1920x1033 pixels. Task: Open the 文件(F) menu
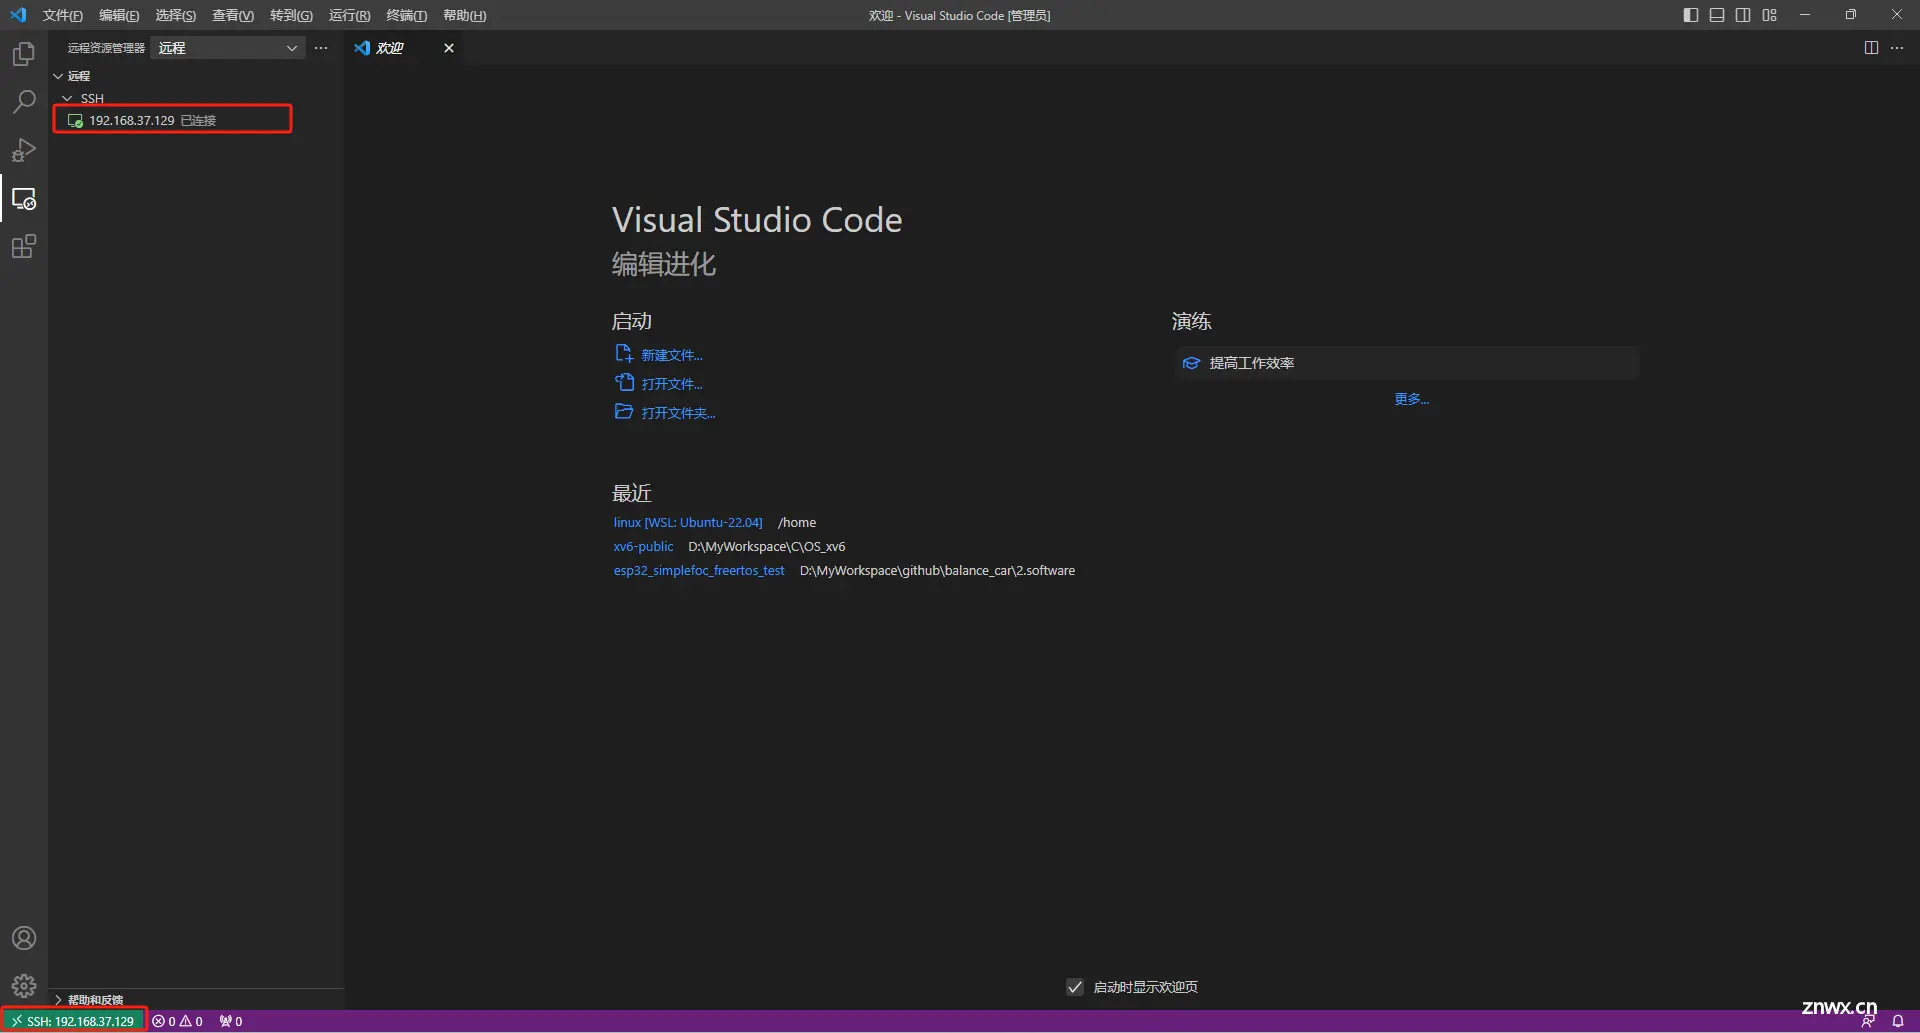click(x=62, y=15)
